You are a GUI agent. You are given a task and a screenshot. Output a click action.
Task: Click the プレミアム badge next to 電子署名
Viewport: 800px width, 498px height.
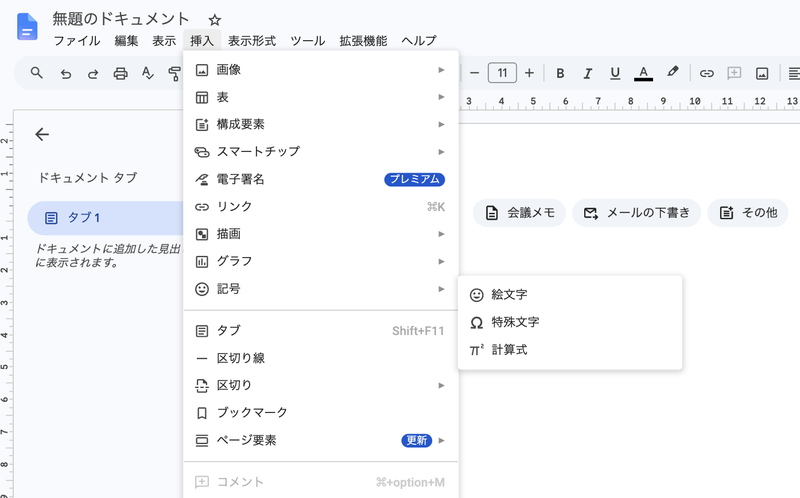415,179
